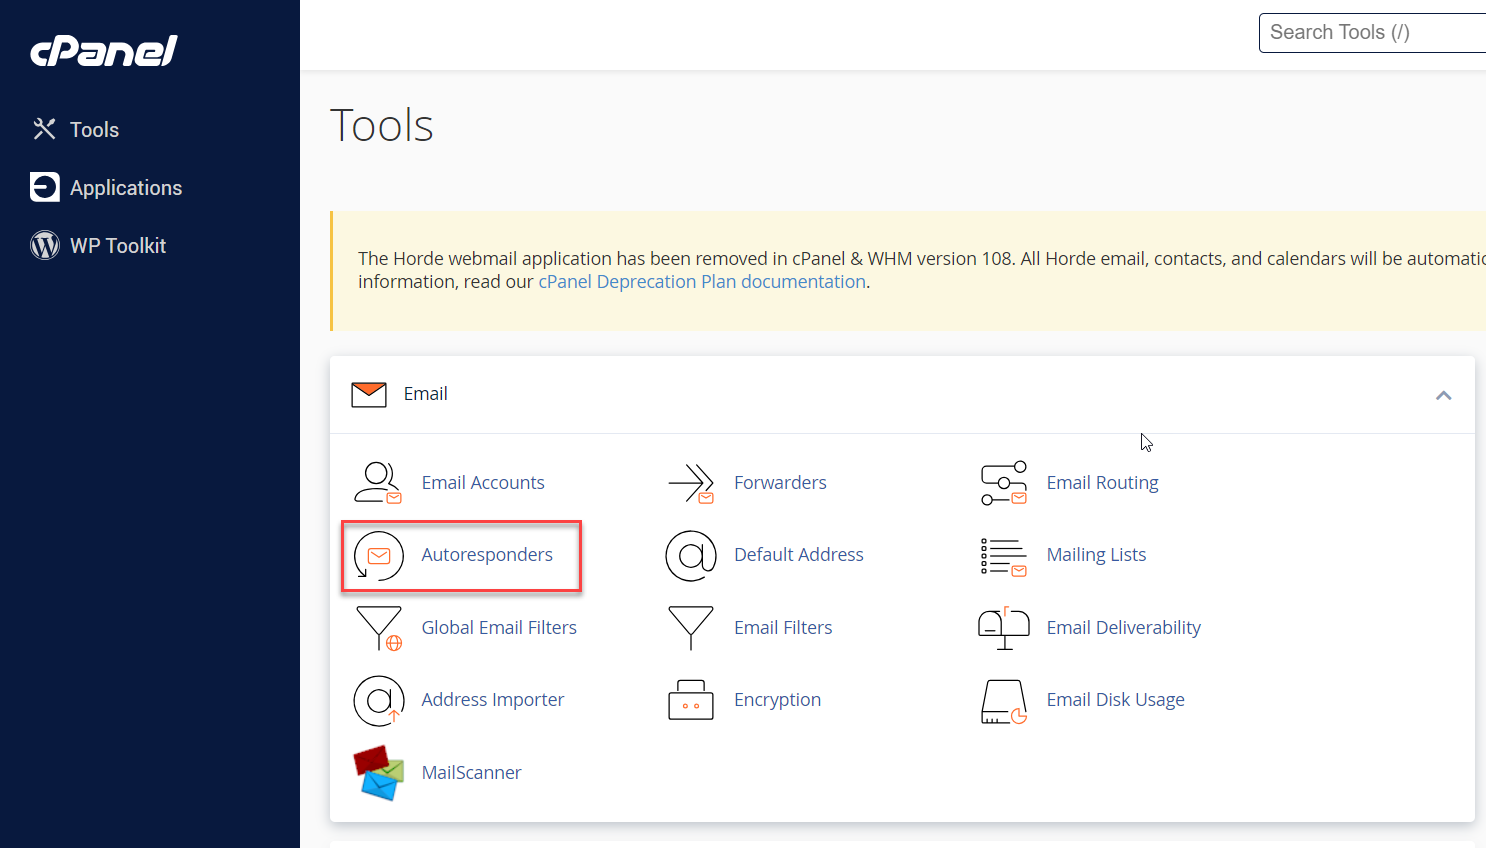Open the Email Disk Usage link
1486x848 pixels.
click(1115, 700)
